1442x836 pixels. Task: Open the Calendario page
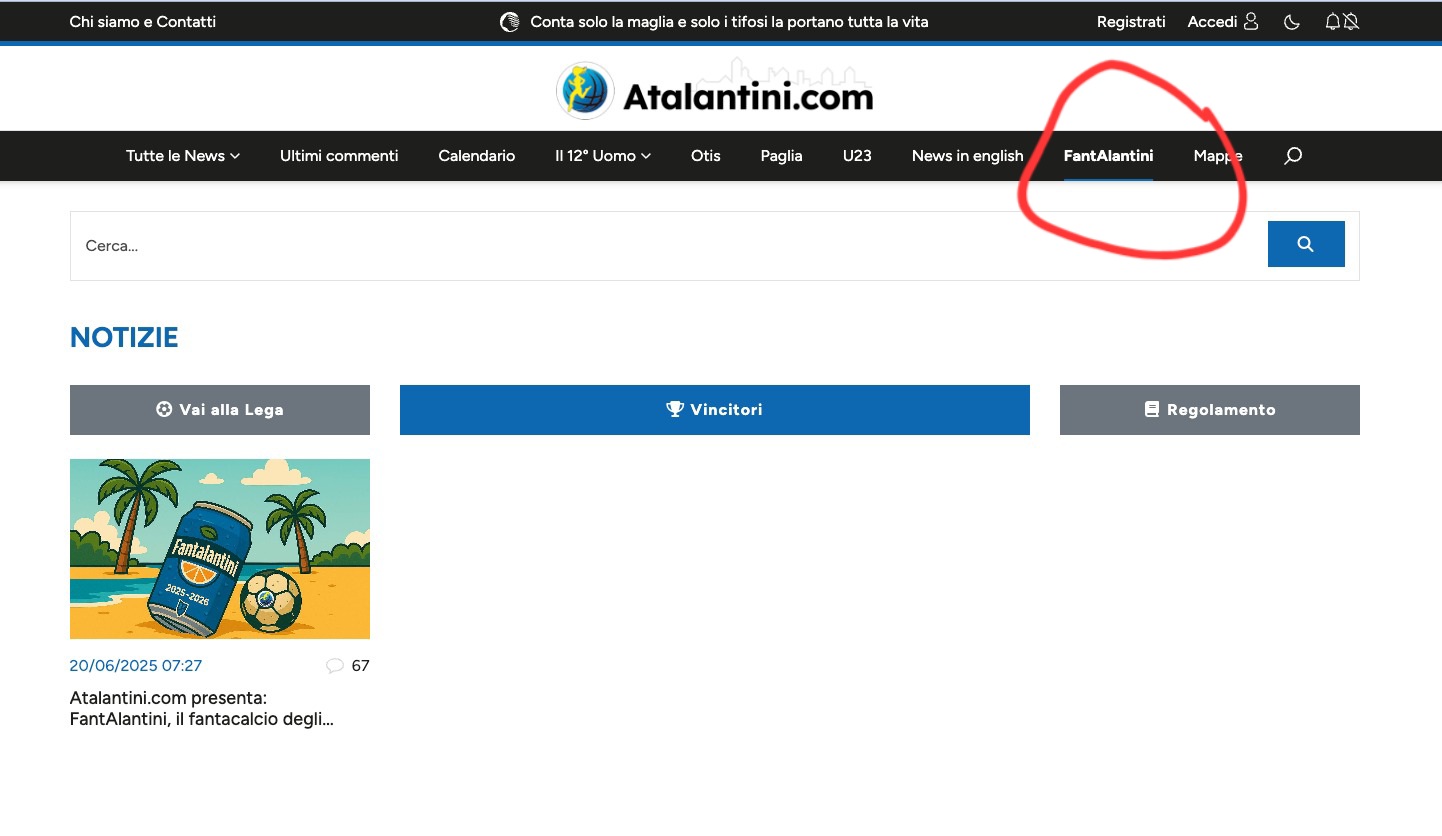point(476,156)
